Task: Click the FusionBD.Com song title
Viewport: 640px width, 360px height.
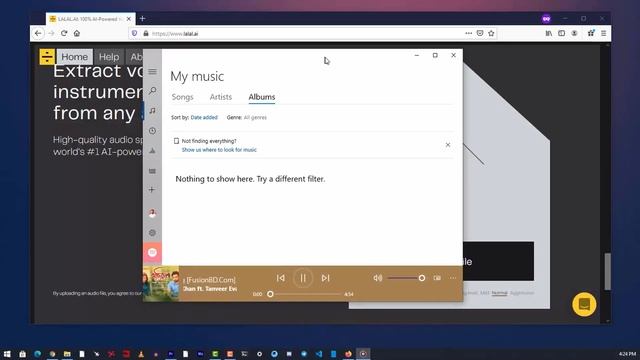Action: pyautogui.click(x=209, y=280)
